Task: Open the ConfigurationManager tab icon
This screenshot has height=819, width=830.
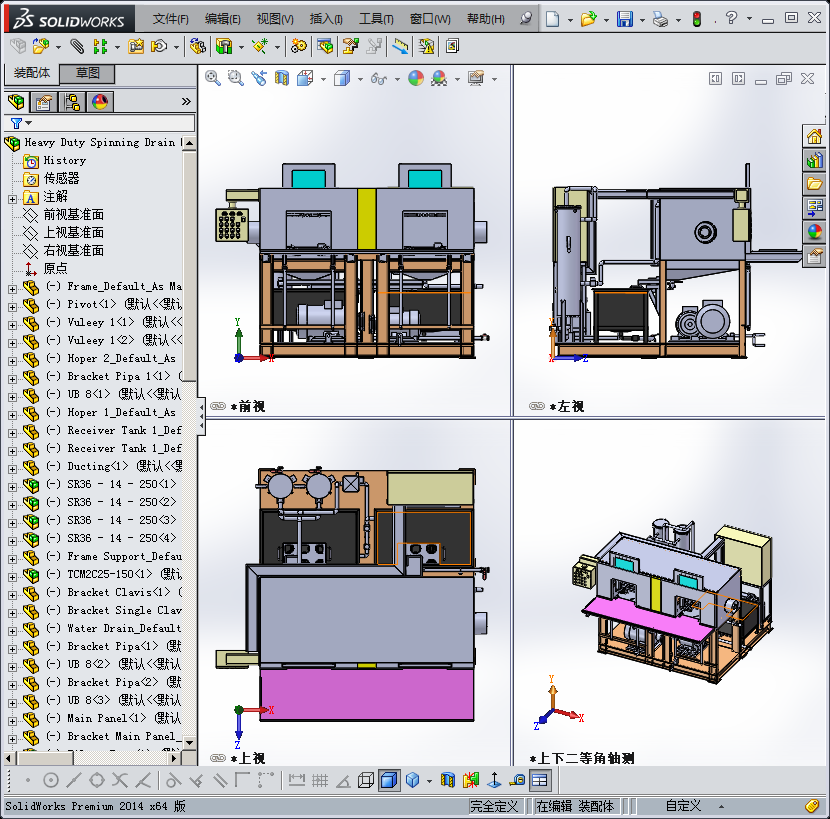Action: [x=71, y=101]
